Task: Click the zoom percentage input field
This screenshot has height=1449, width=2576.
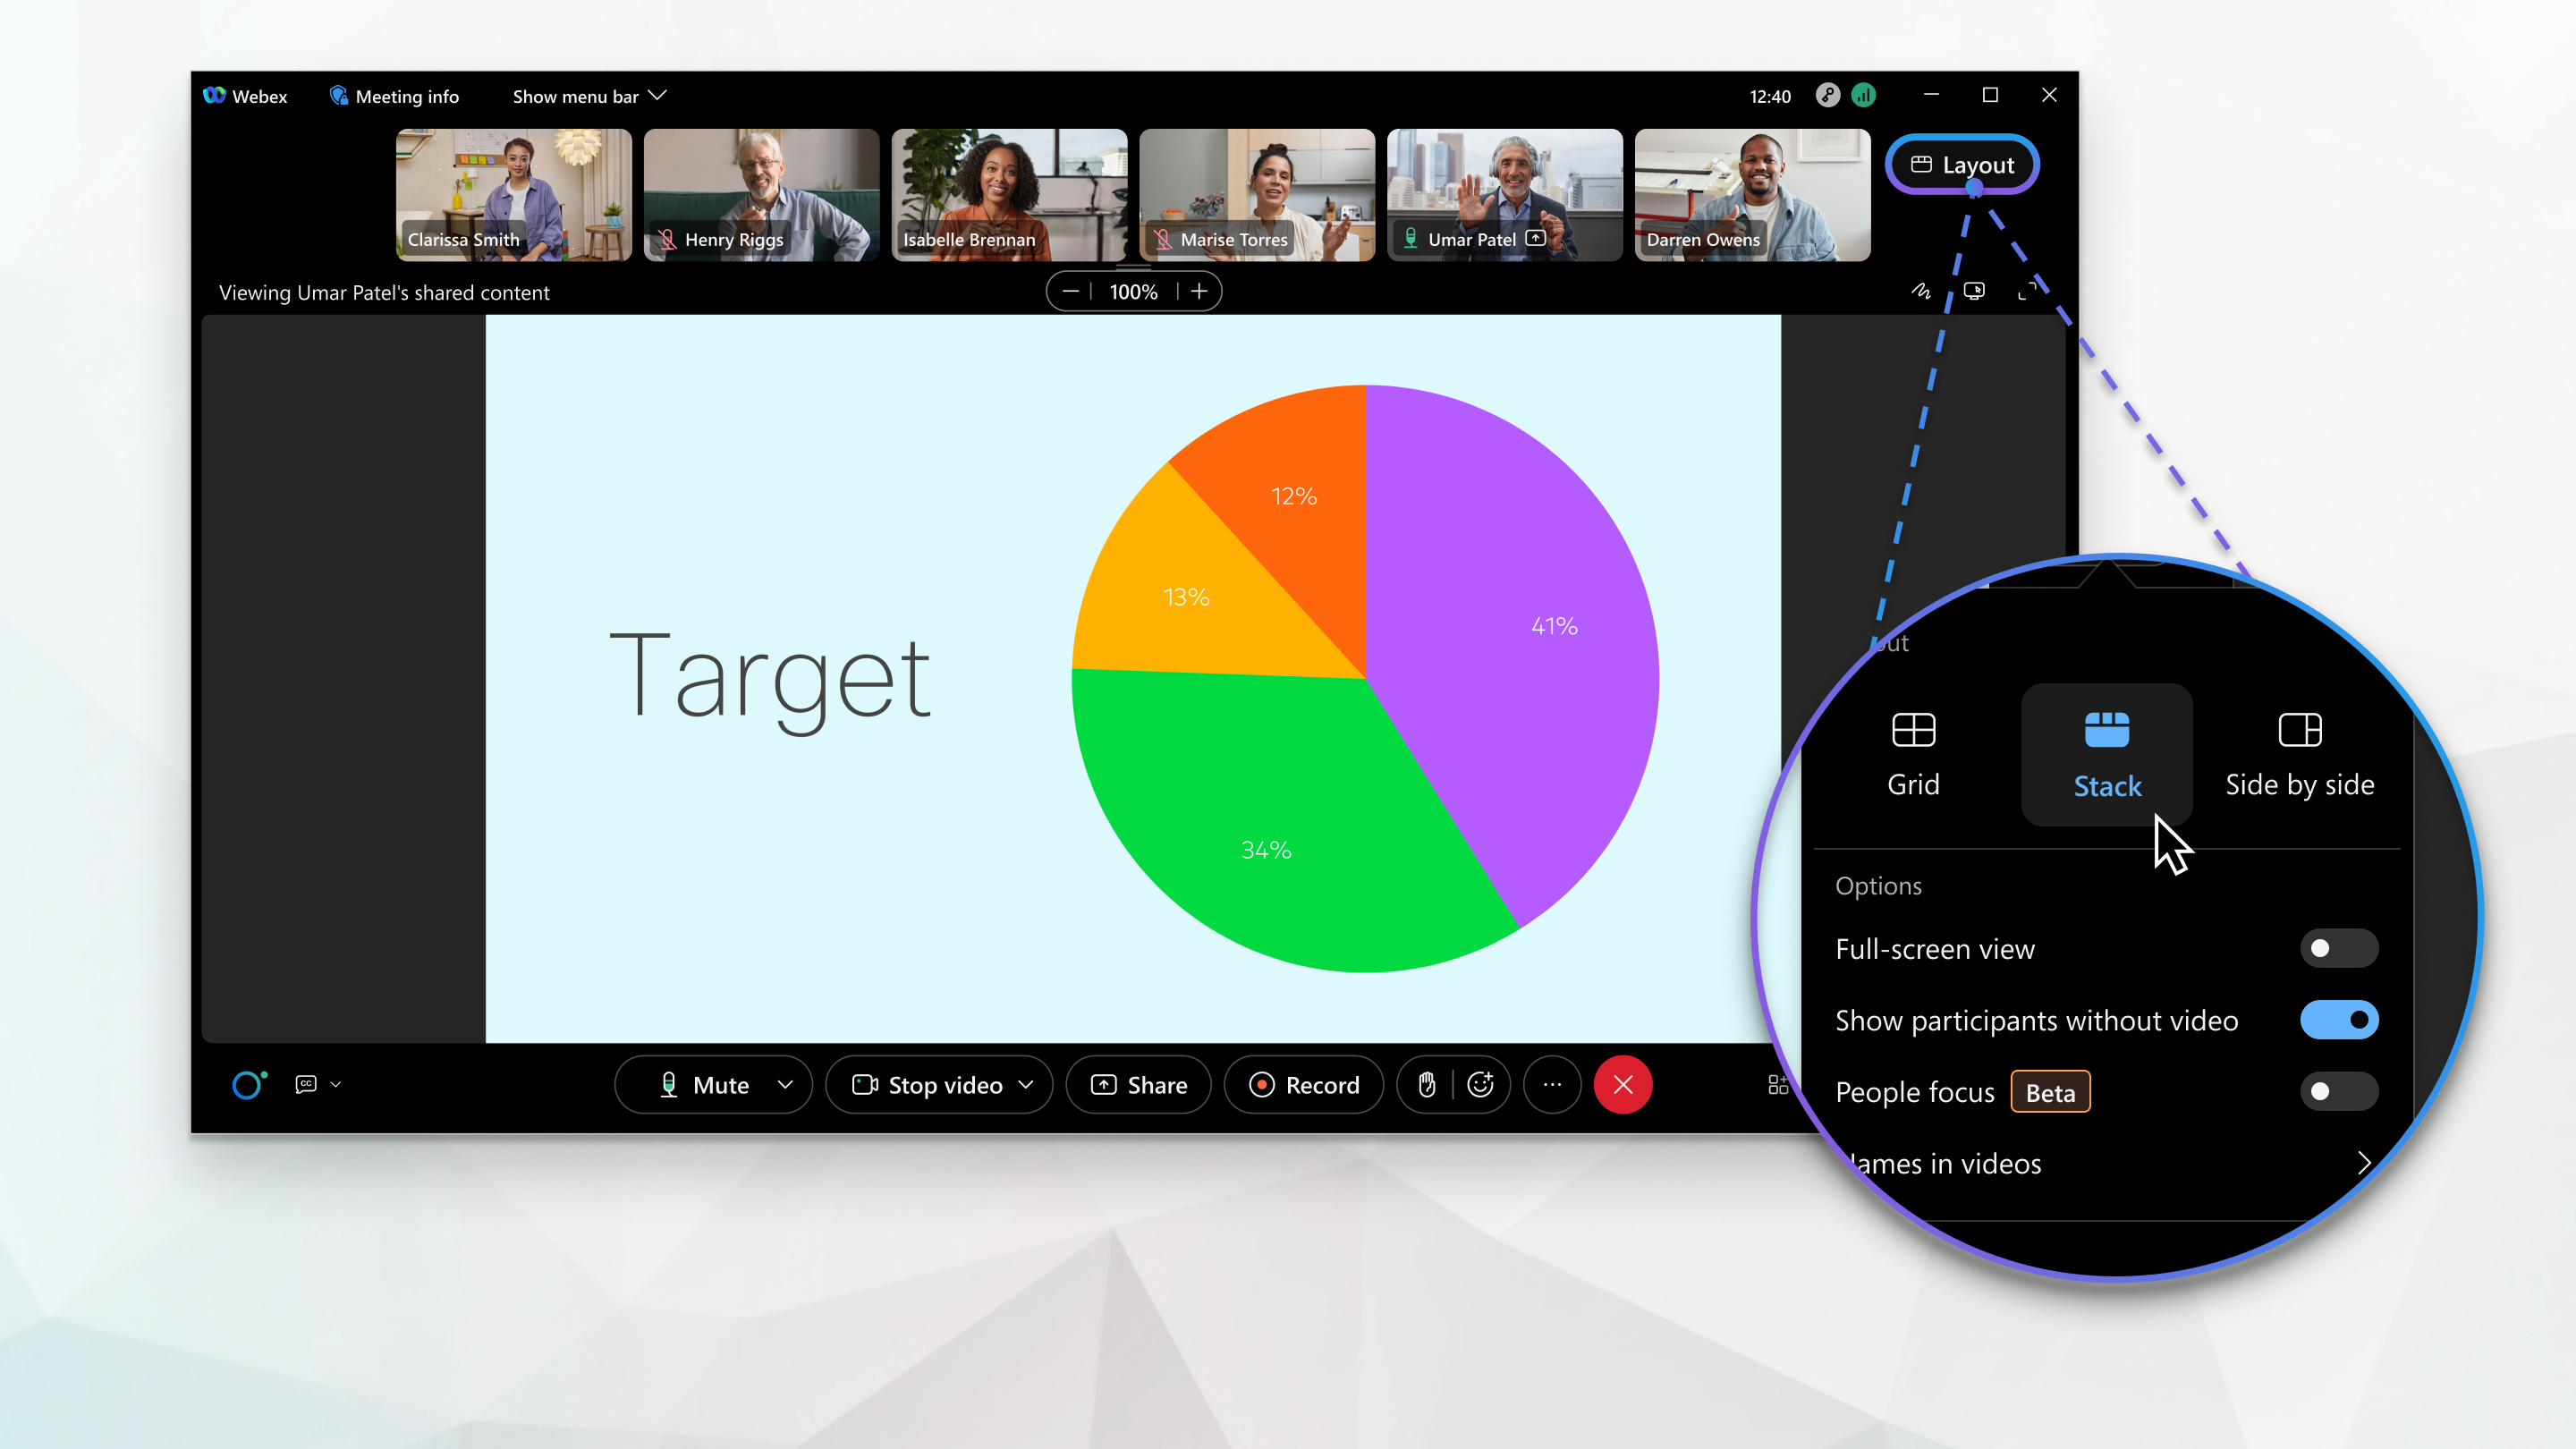Action: click(x=1134, y=290)
